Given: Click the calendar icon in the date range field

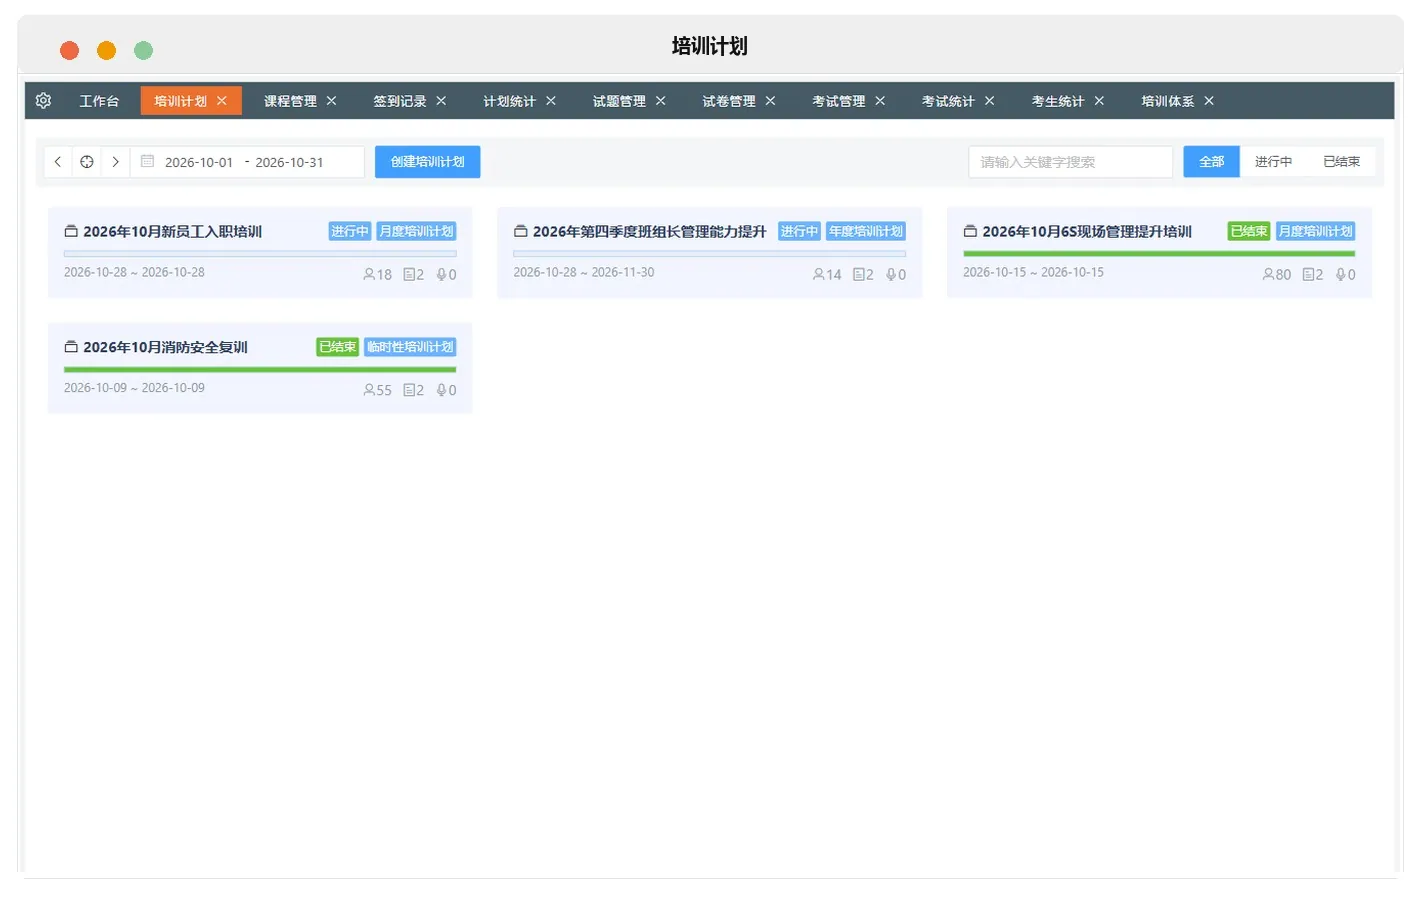Looking at the screenshot, I should [x=147, y=161].
